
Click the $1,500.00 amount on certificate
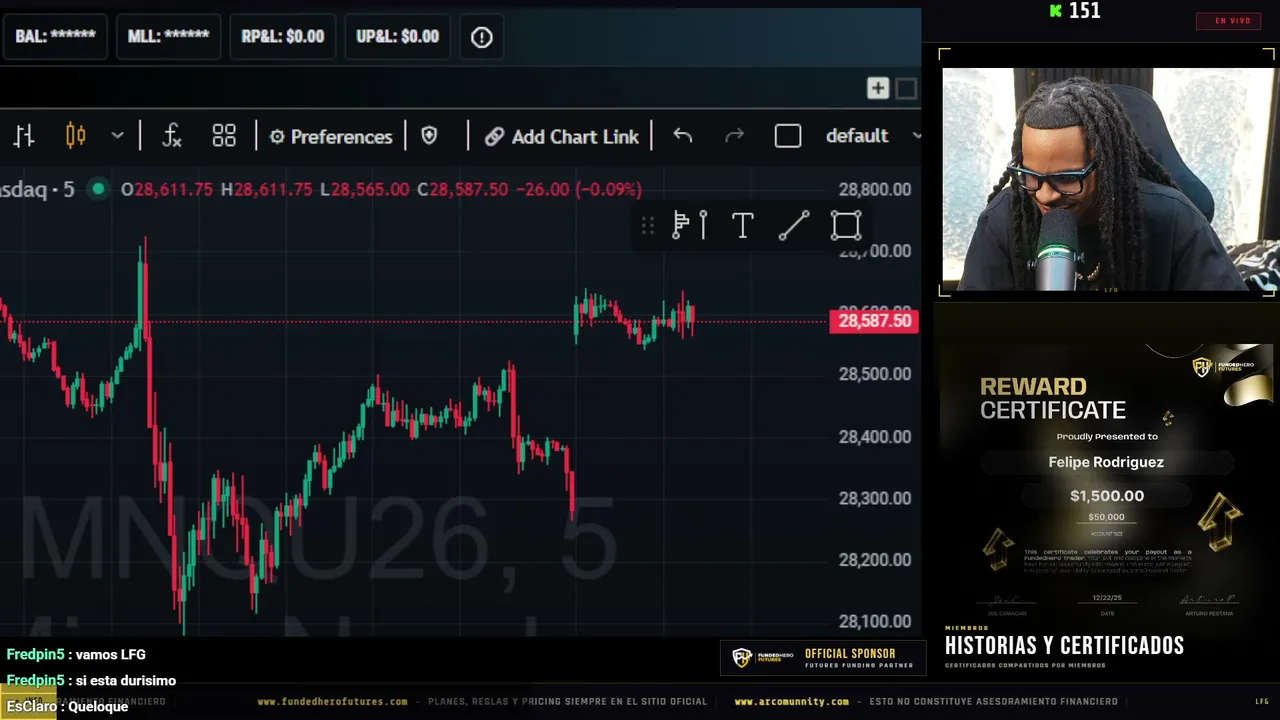(x=1107, y=496)
